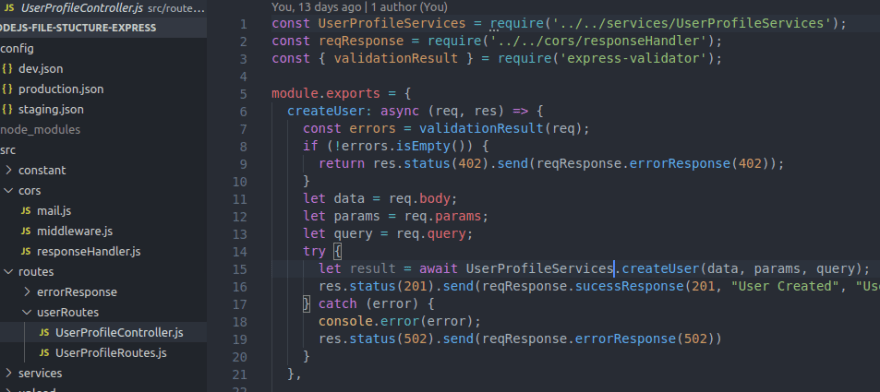Click 'await' keyword on line 15

438,269
